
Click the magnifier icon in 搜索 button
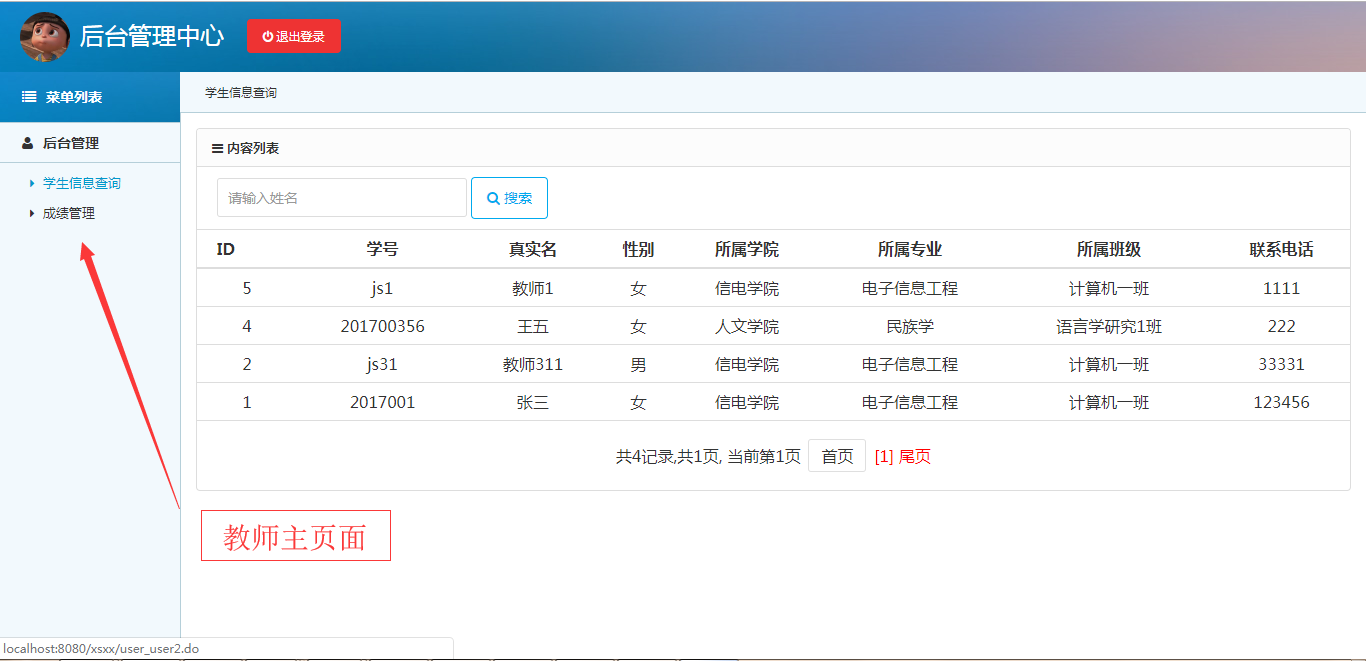[493, 198]
